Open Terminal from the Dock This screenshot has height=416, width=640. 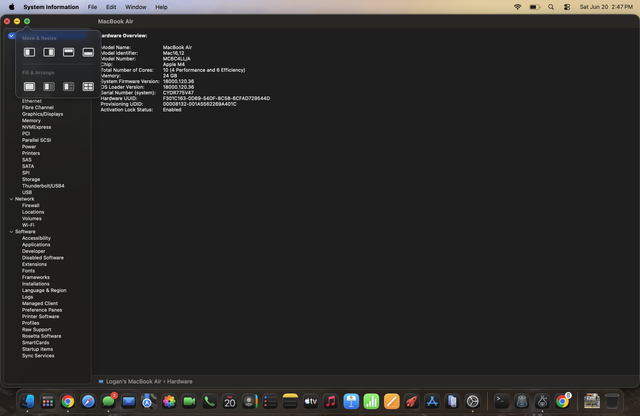pos(501,402)
